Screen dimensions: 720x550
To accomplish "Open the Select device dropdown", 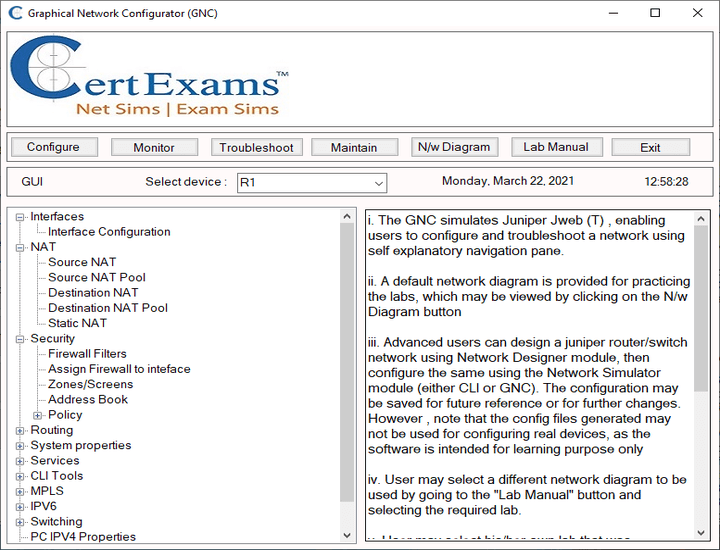I will click(x=312, y=183).
